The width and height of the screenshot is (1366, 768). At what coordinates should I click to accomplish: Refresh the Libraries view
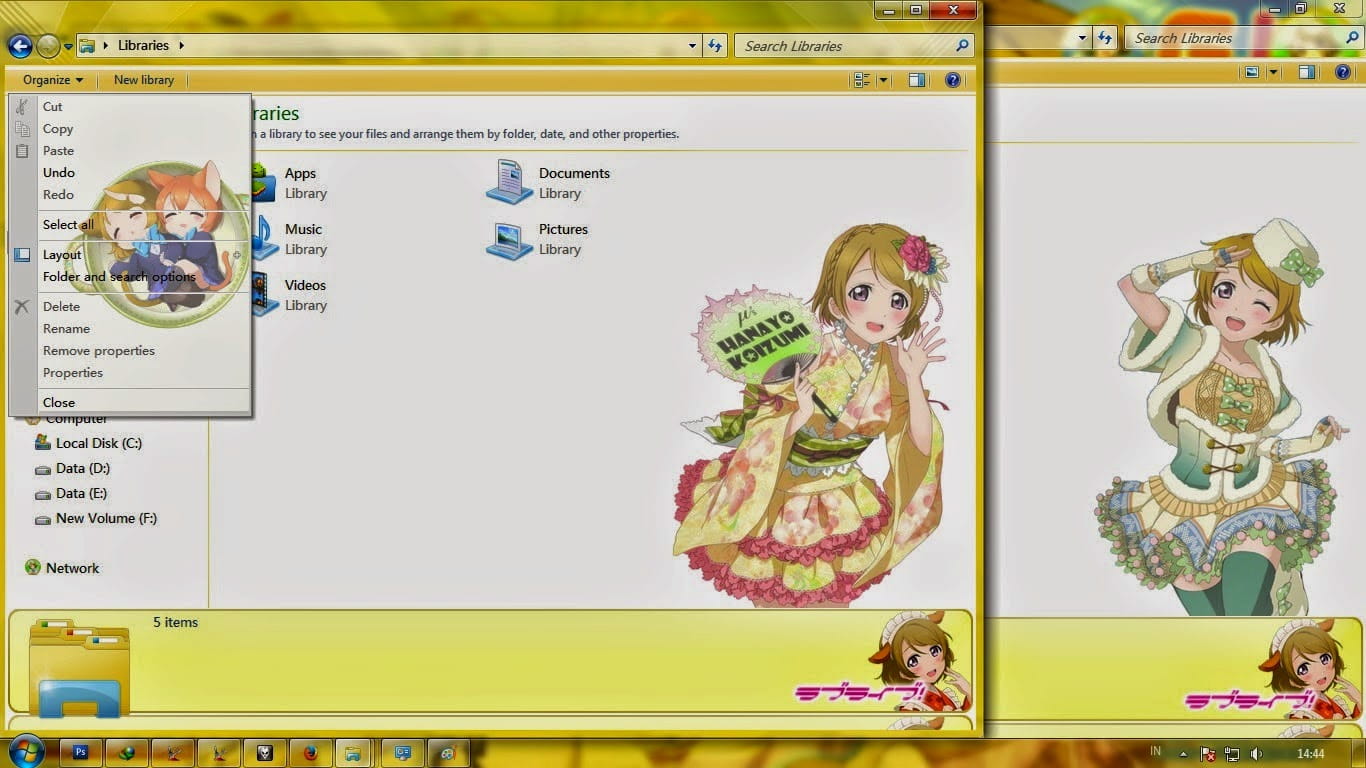point(715,45)
